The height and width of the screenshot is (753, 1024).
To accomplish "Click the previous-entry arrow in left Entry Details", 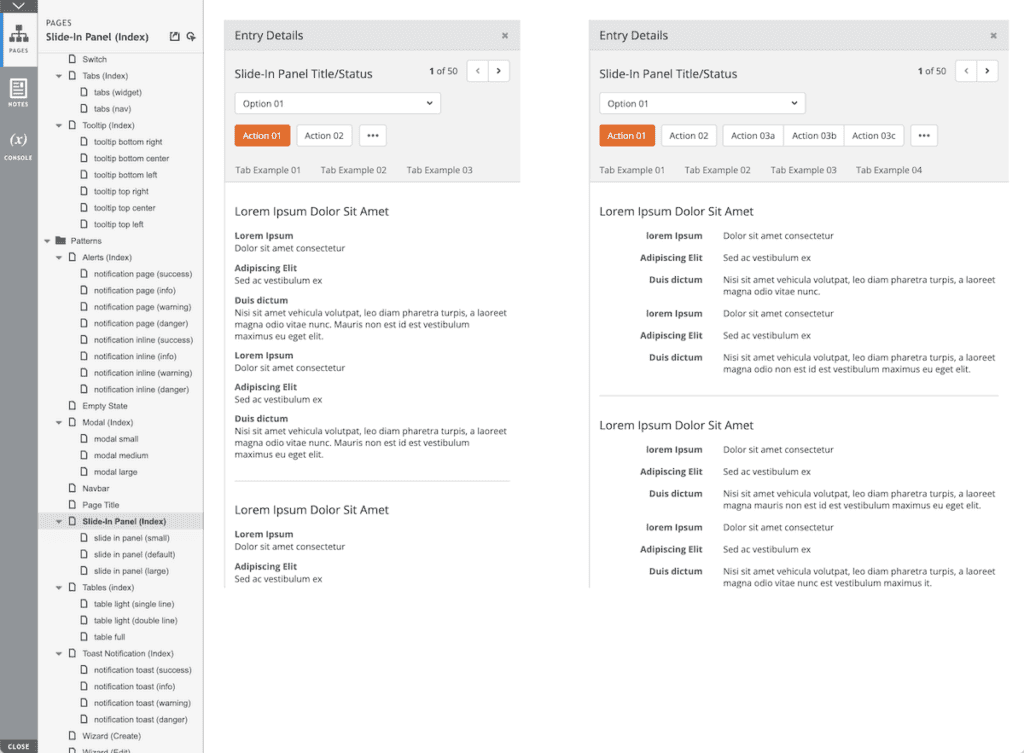I will pyautogui.click(x=477, y=70).
